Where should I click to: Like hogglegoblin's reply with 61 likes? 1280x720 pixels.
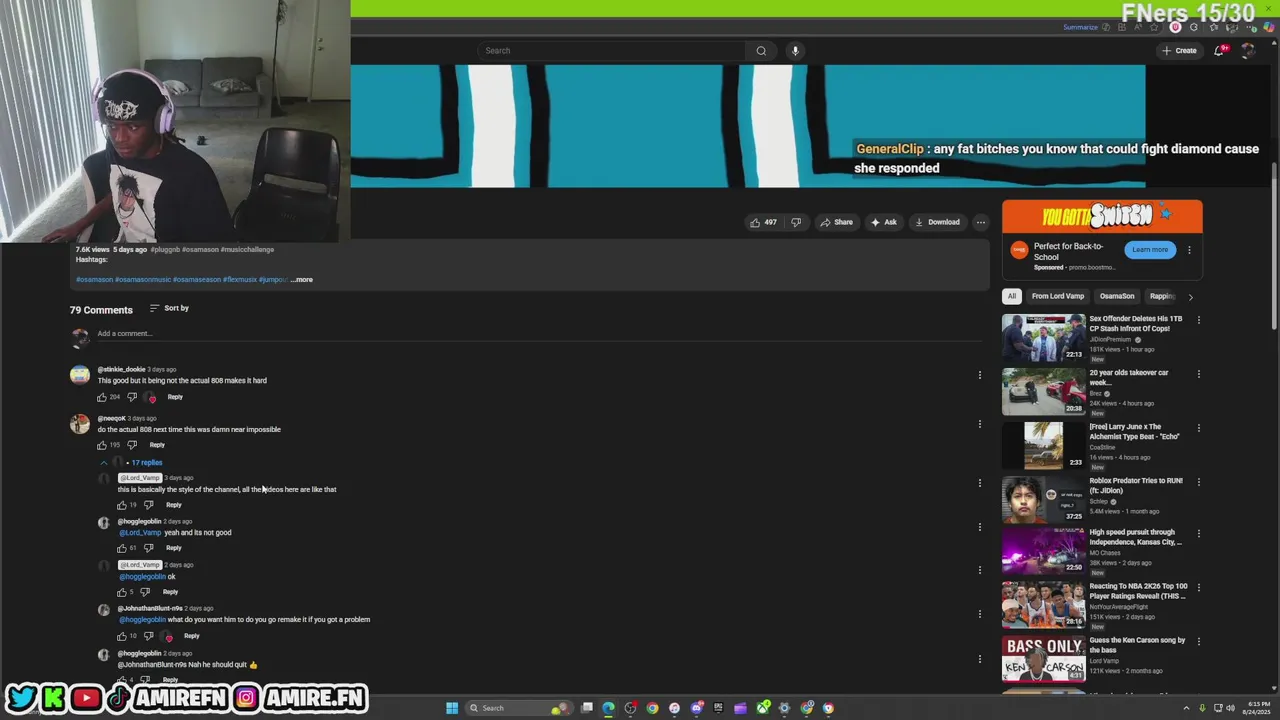click(x=122, y=548)
